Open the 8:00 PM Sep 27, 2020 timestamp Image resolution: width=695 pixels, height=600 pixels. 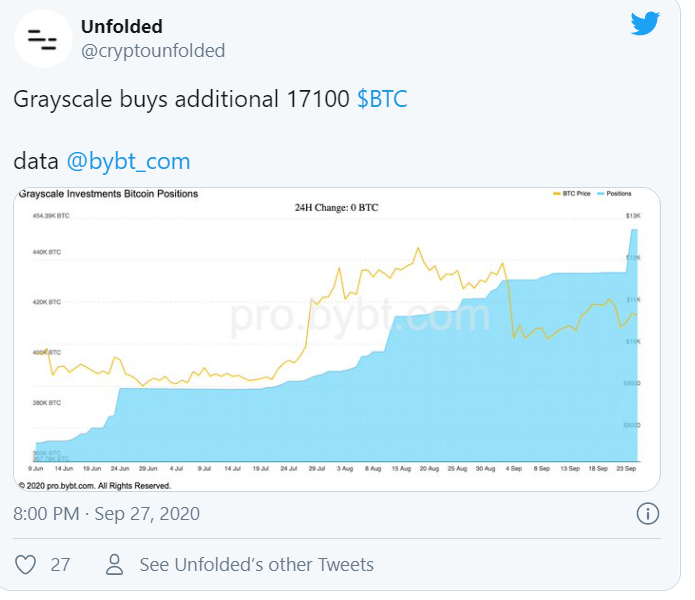point(107,514)
